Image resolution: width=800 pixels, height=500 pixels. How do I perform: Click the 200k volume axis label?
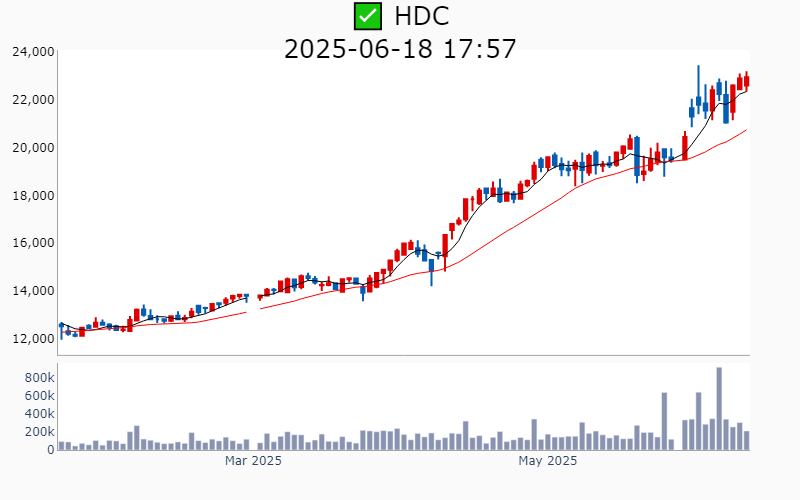tap(39, 432)
